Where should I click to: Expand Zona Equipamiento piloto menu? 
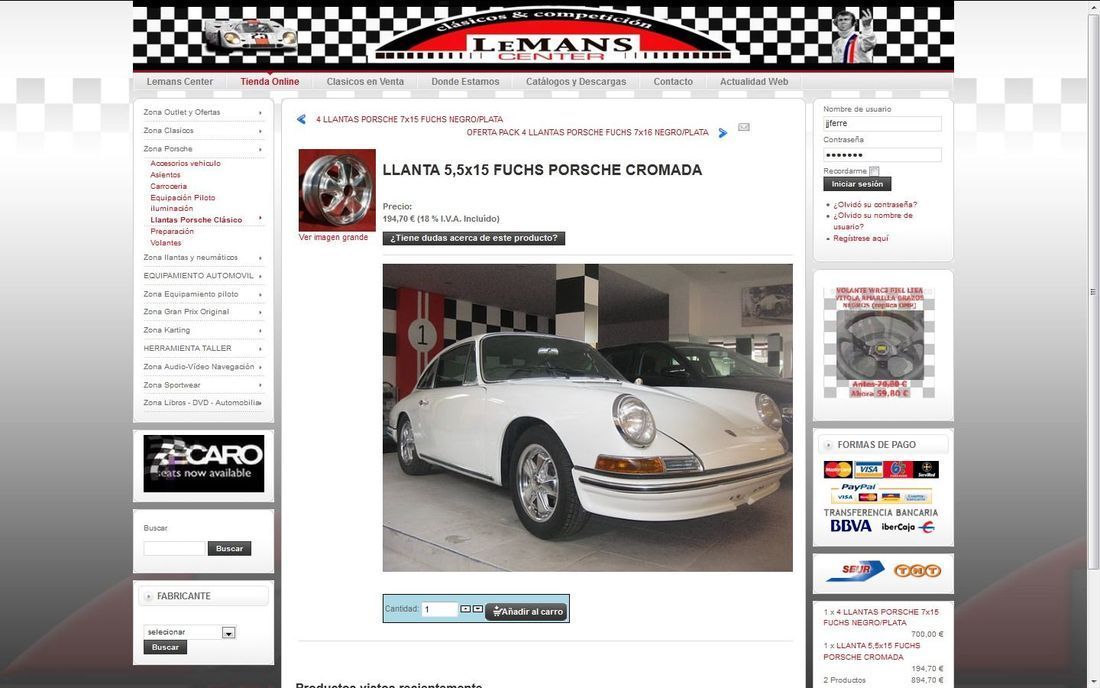(x=203, y=294)
